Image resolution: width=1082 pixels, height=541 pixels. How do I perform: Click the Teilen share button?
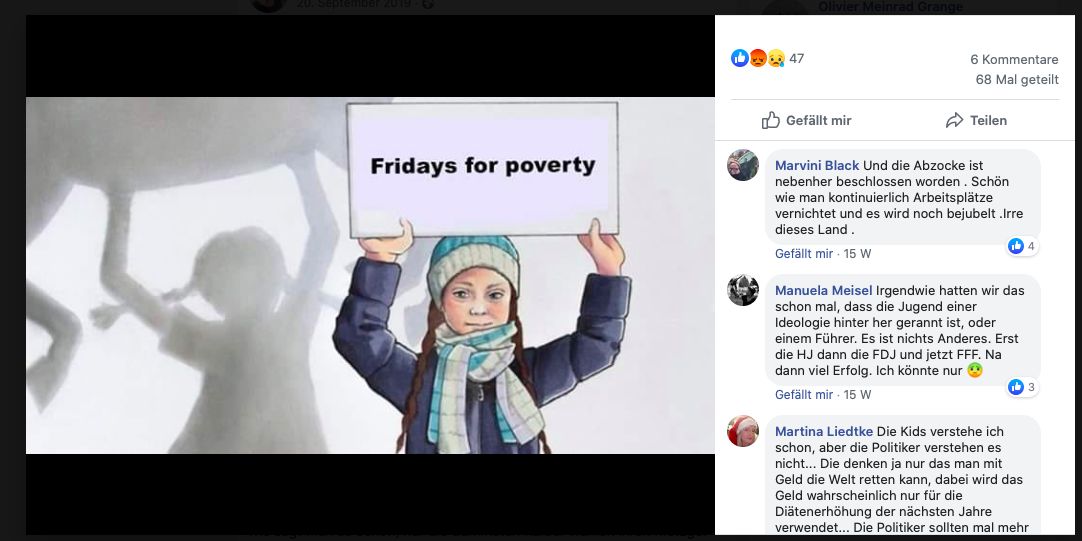pos(976,120)
